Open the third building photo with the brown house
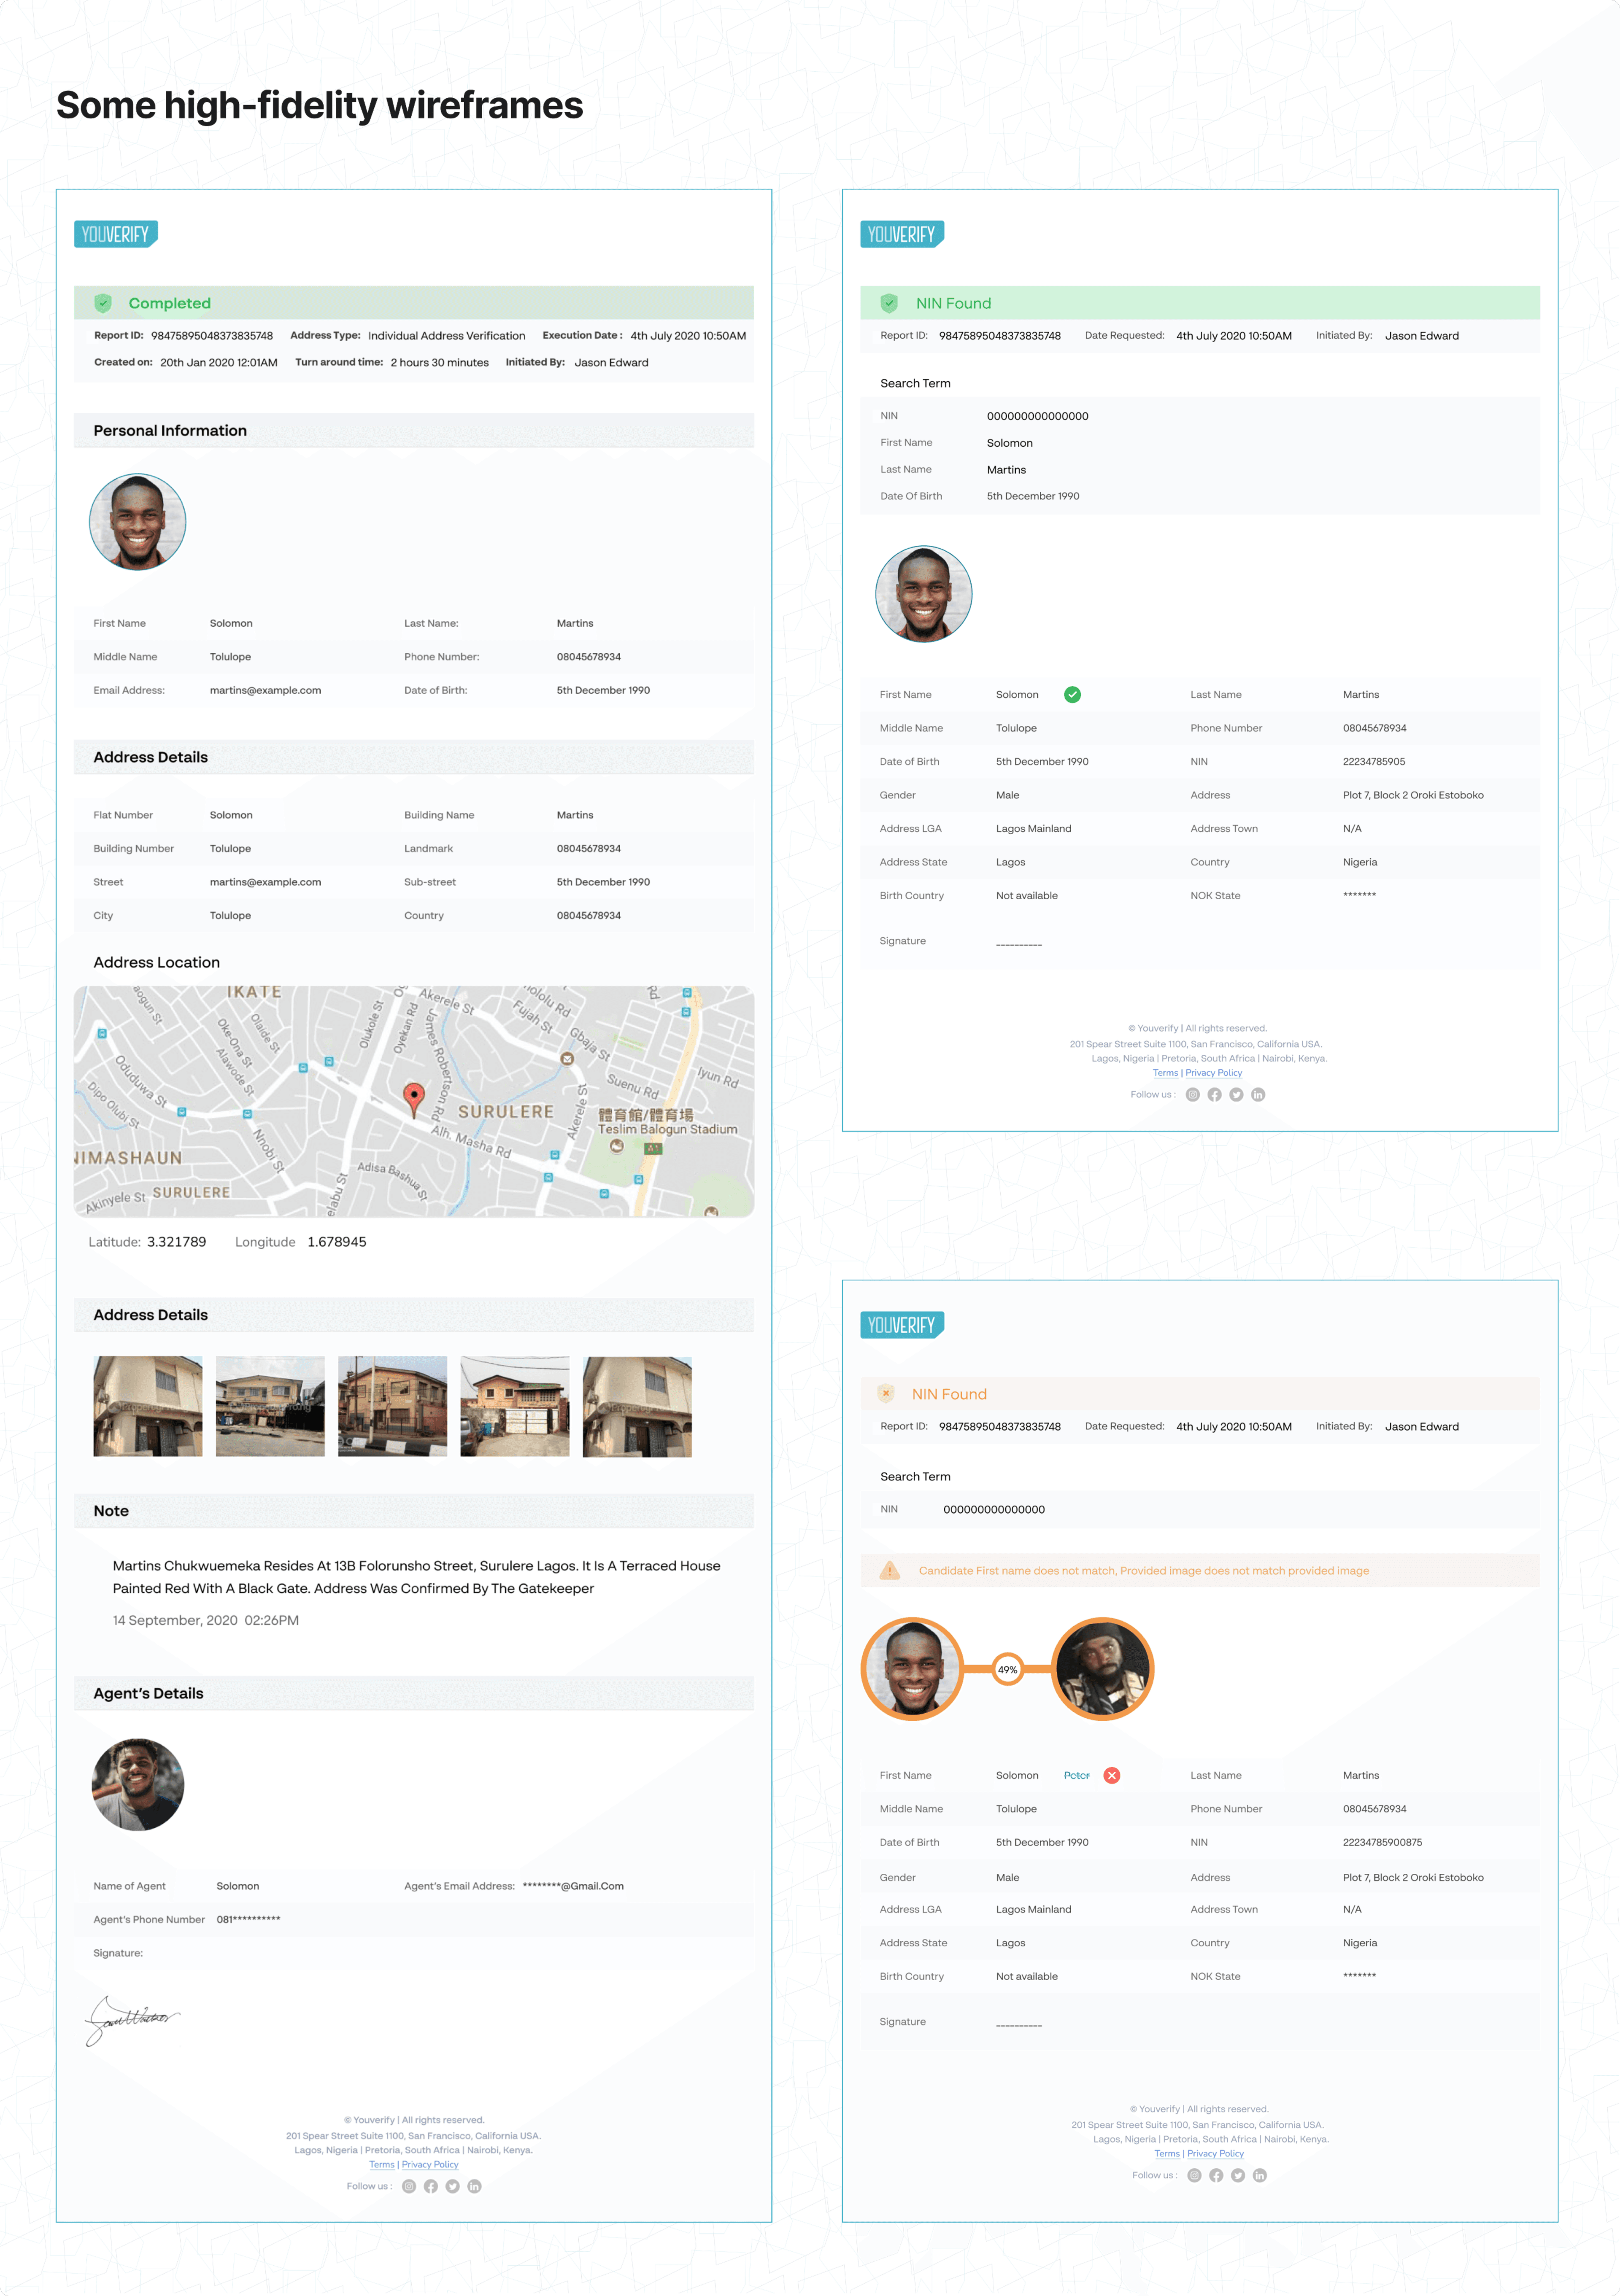 tap(393, 1407)
